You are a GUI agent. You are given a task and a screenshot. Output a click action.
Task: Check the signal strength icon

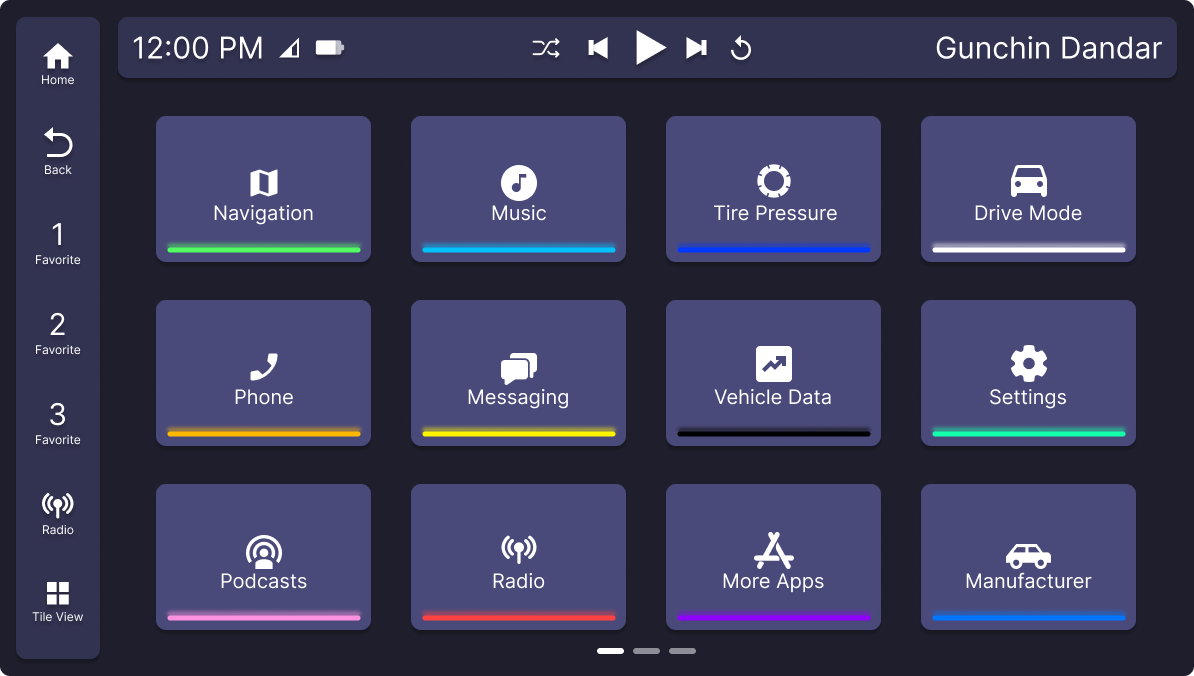tap(289, 49)
